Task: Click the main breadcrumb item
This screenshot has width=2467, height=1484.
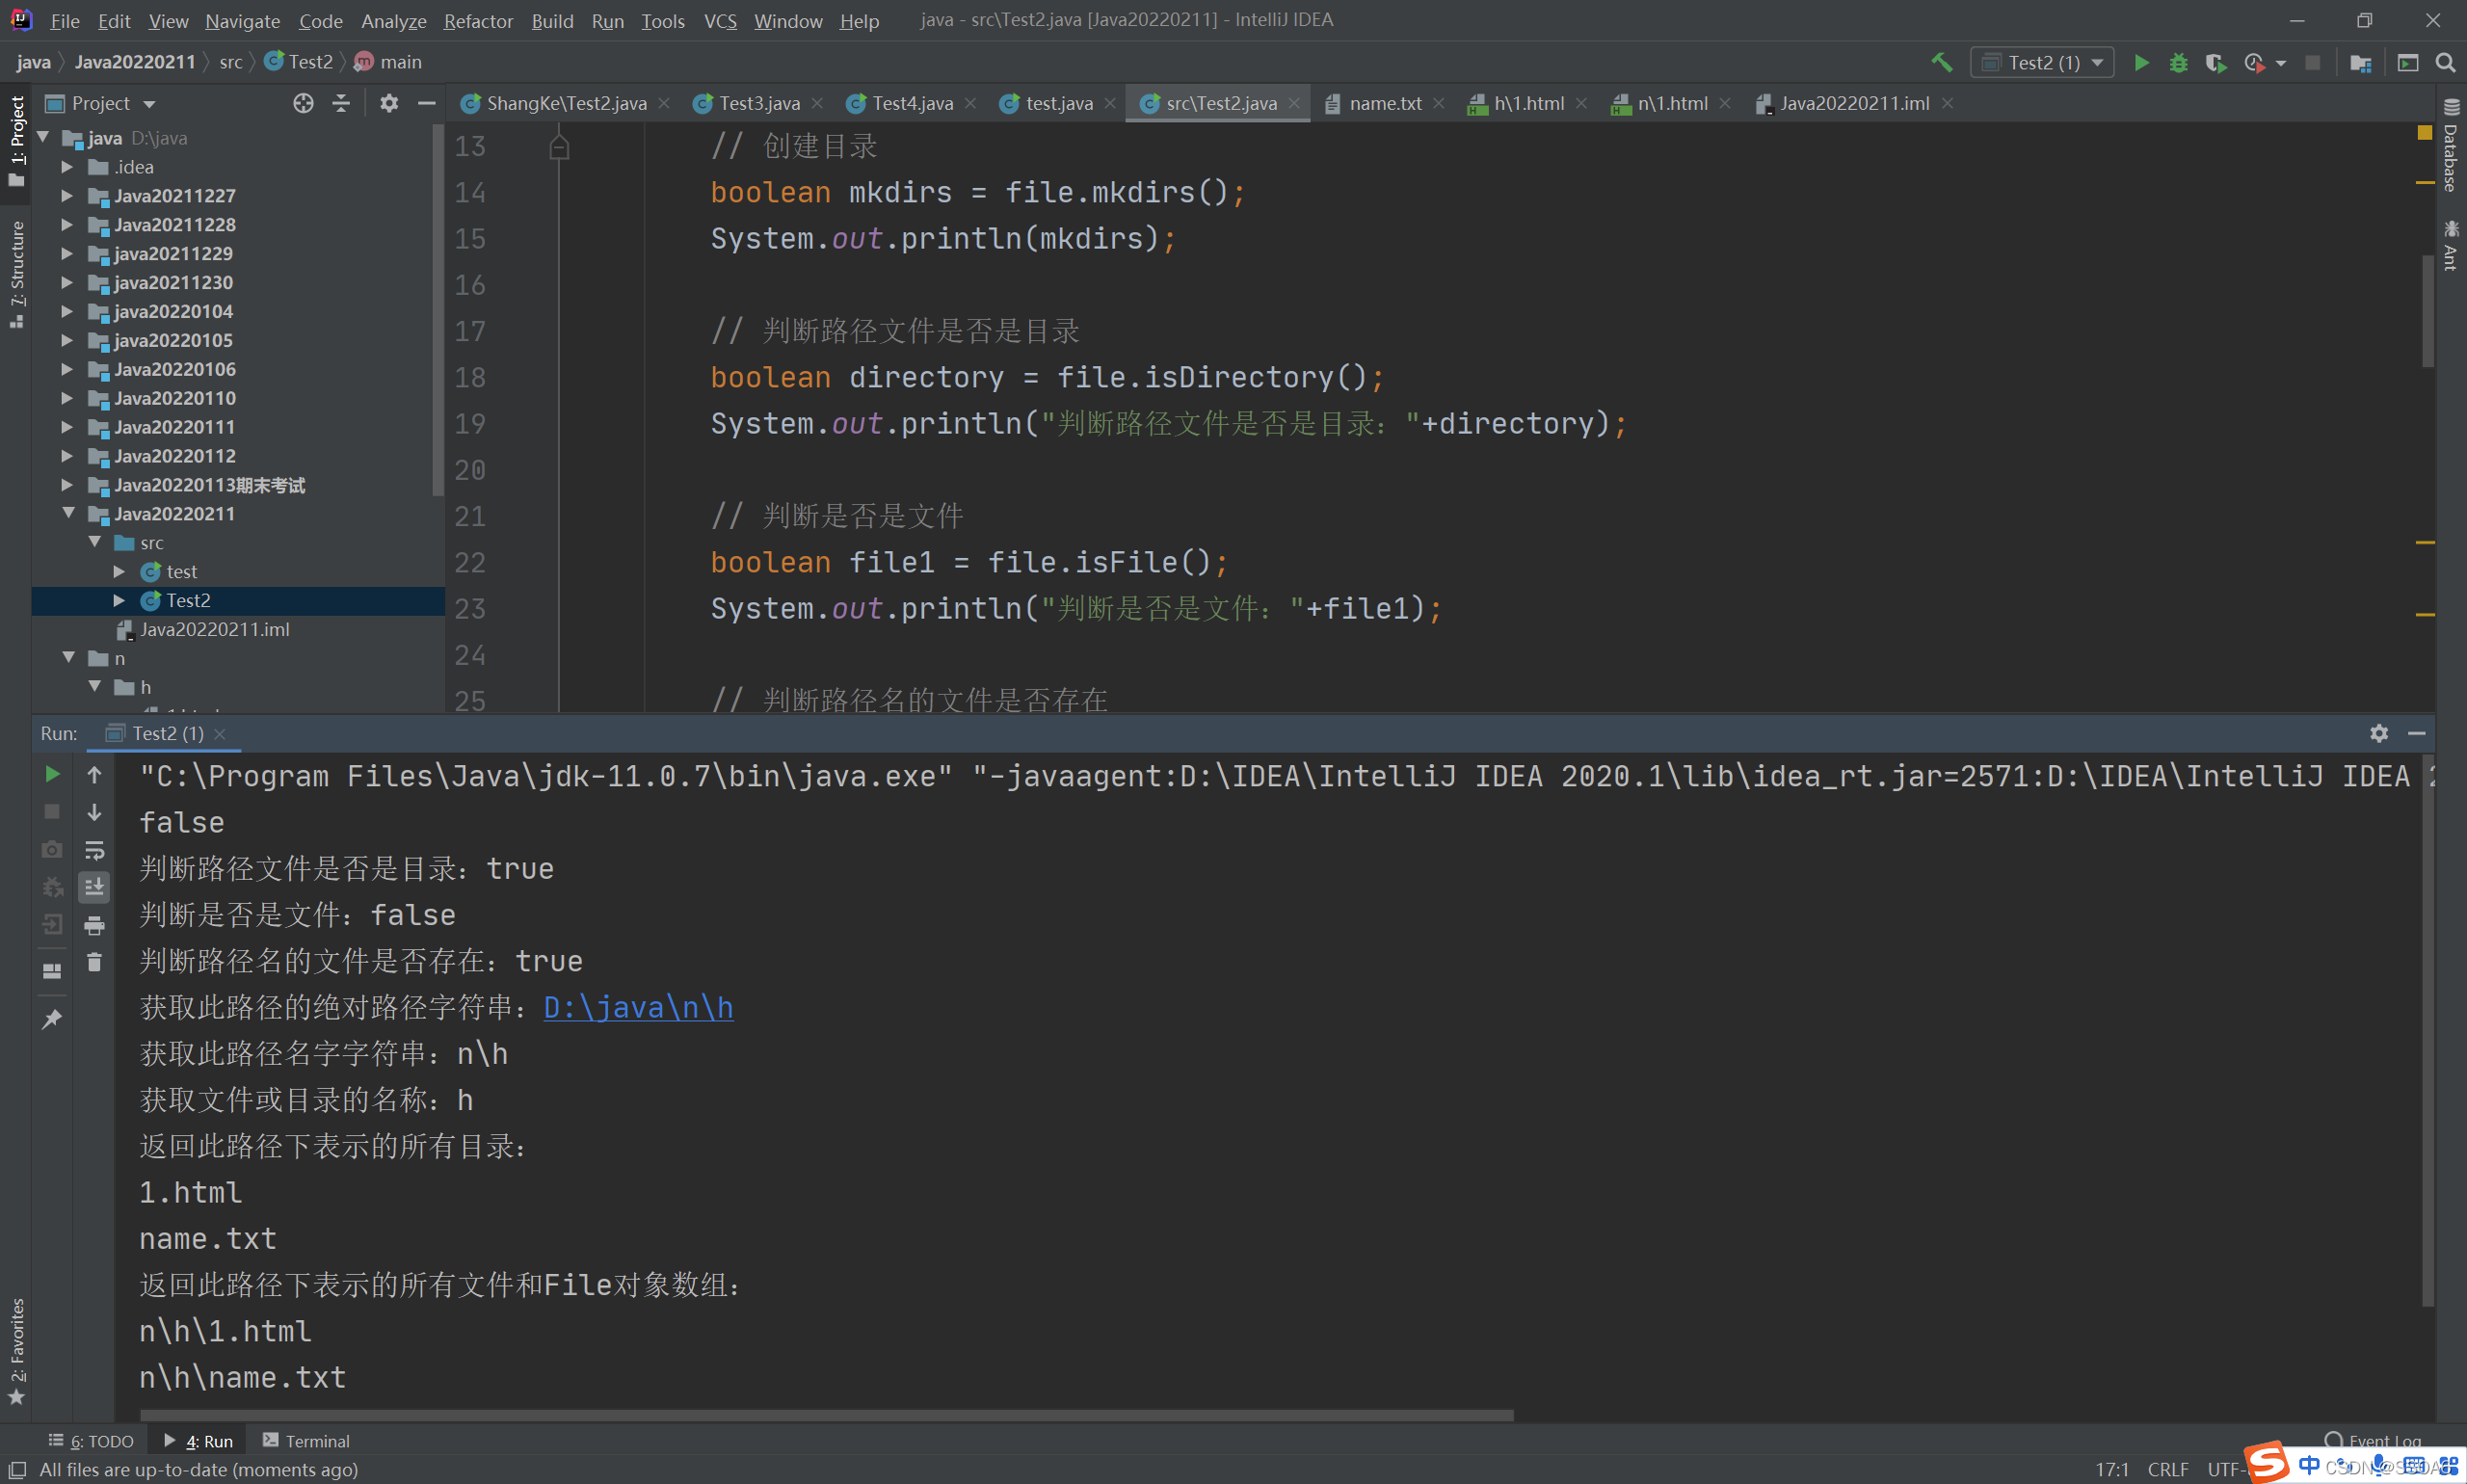Action: coord(389,62)
